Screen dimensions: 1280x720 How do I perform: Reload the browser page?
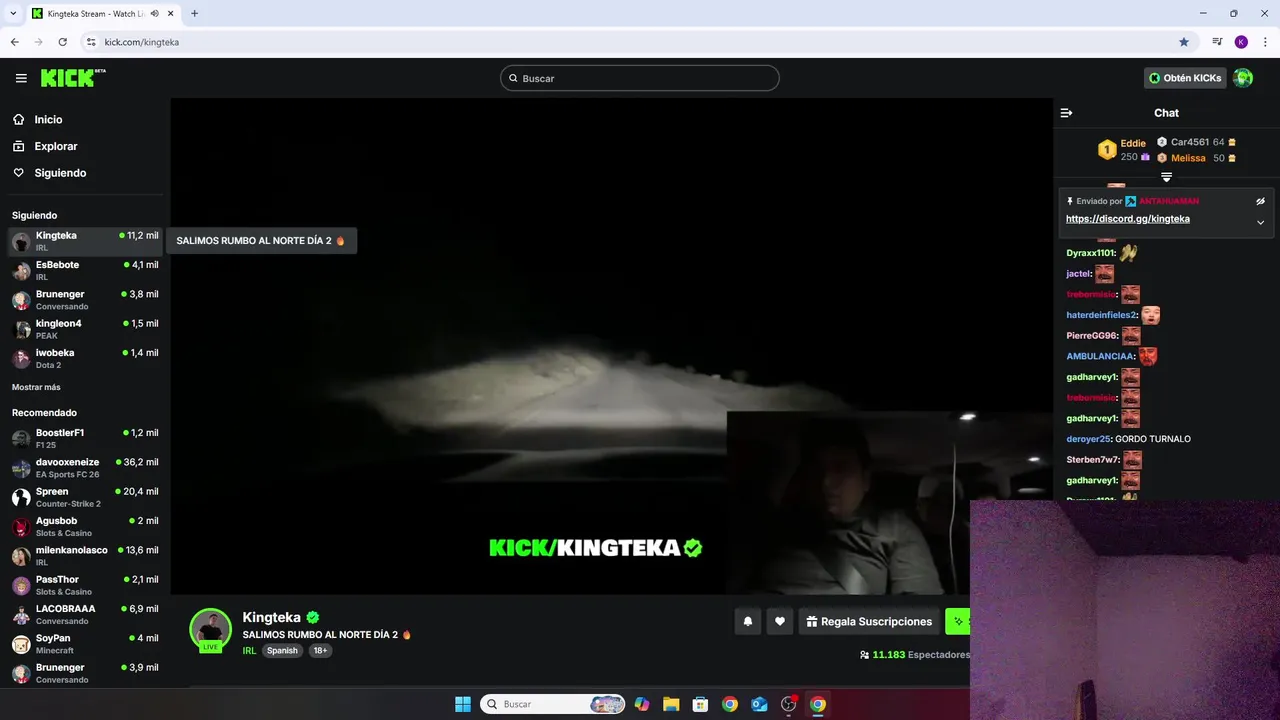62,42
